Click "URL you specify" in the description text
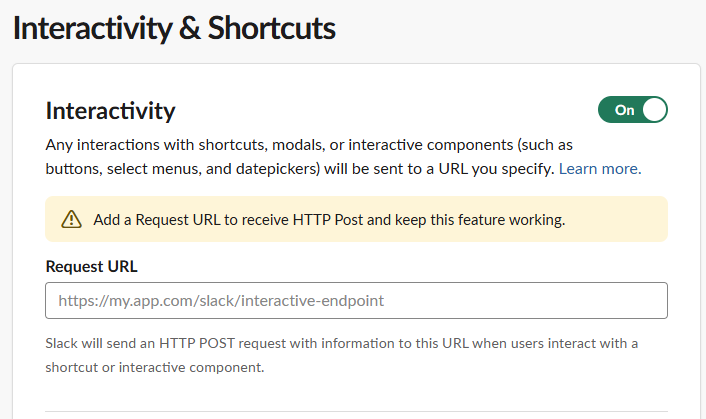The height and width of the screenshot is (419, 706). [x=497, y=169]
